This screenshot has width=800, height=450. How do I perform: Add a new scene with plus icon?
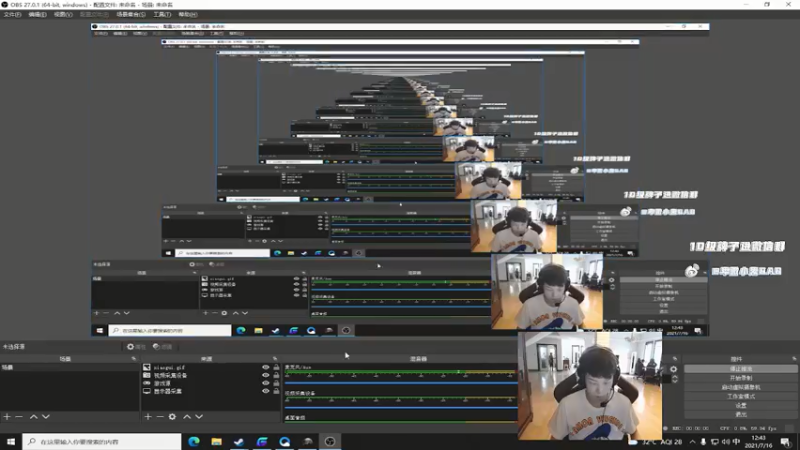tap(7, 416)
